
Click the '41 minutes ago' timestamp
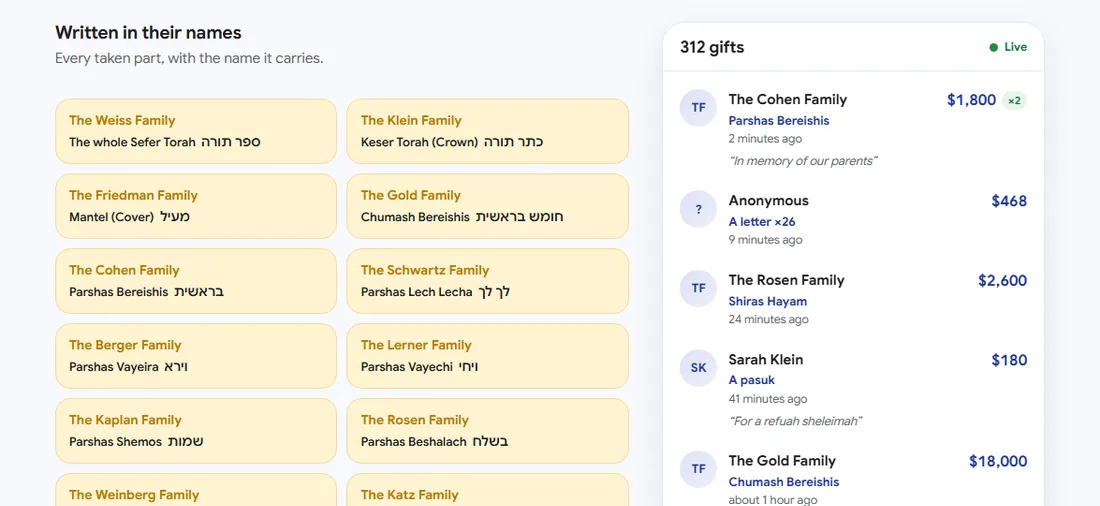pos(767,399)
